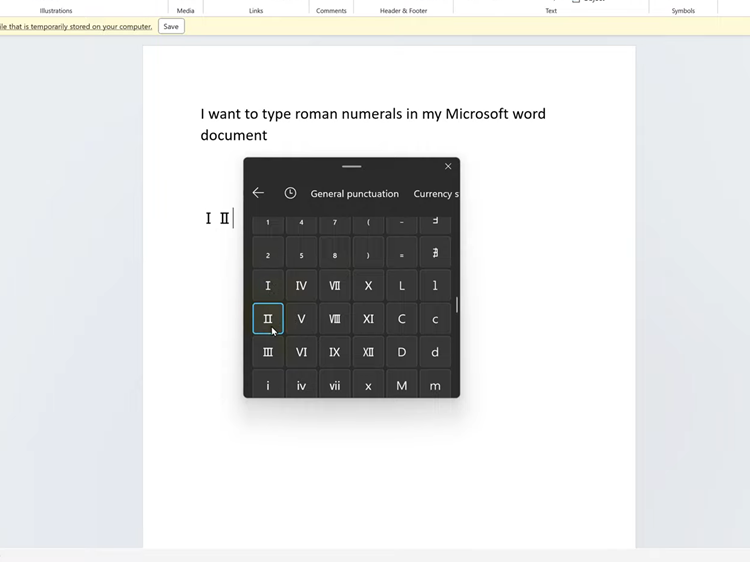The height and width of the screenshot is (562, 750).
Task: Switch to General punctuation symbols tab
Action: (354, 194)
